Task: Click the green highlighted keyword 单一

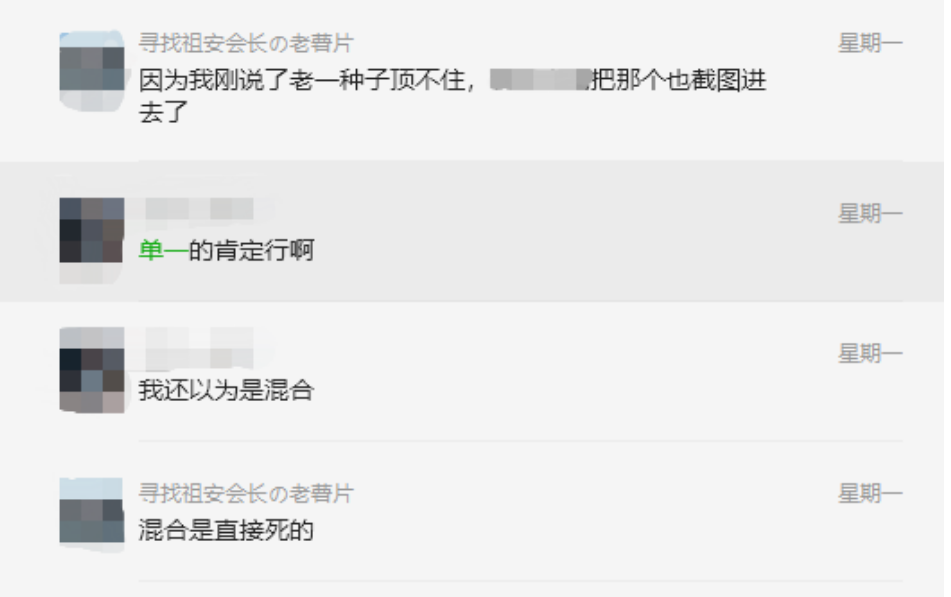Action: [163, 250]
